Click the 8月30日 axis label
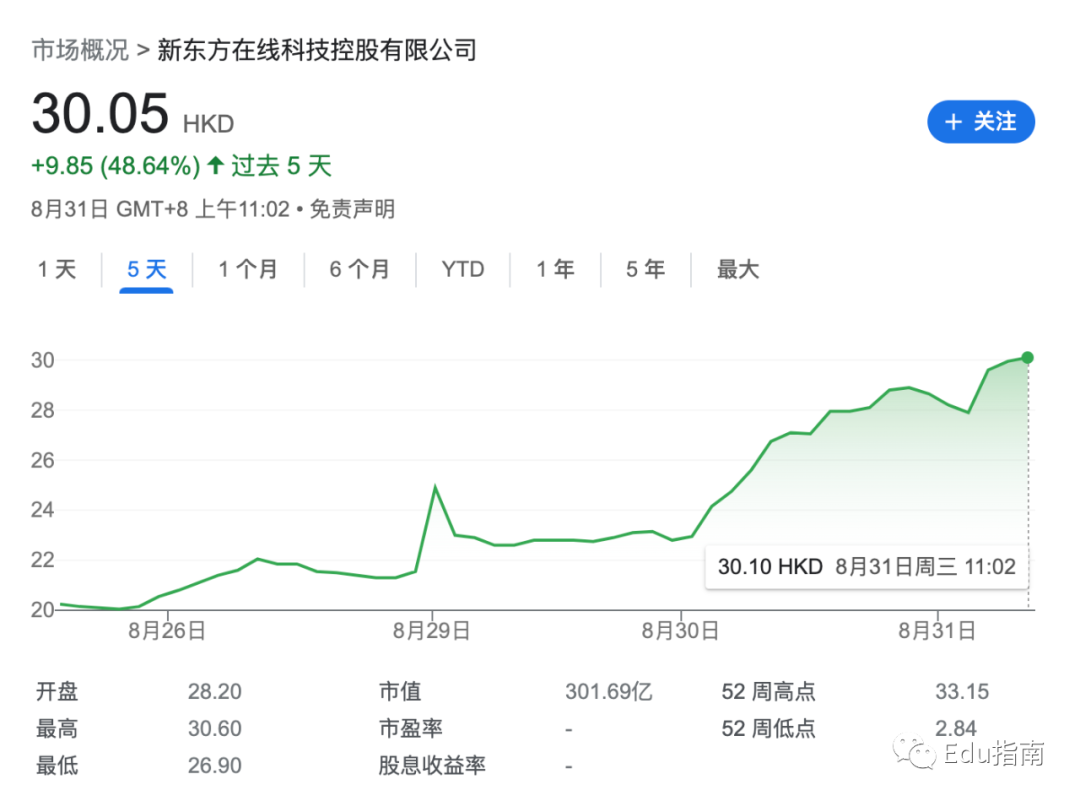This screenshot has height=801, width=1080. (681, 631)
